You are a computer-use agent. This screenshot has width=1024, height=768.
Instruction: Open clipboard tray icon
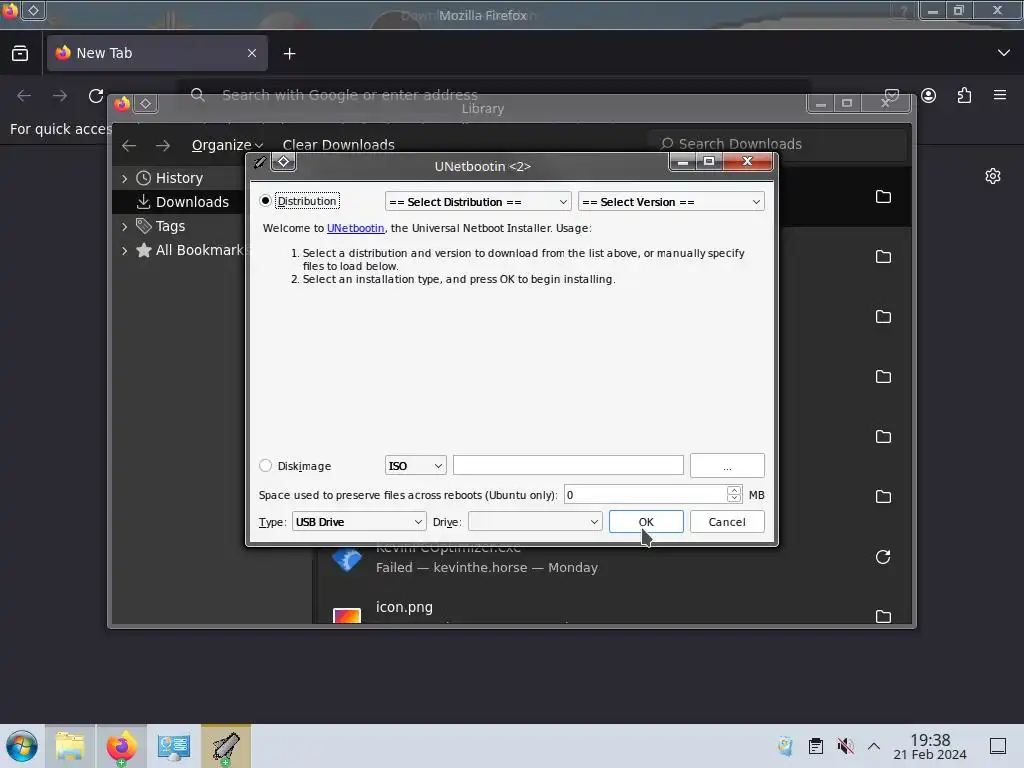tap(816, 746)
